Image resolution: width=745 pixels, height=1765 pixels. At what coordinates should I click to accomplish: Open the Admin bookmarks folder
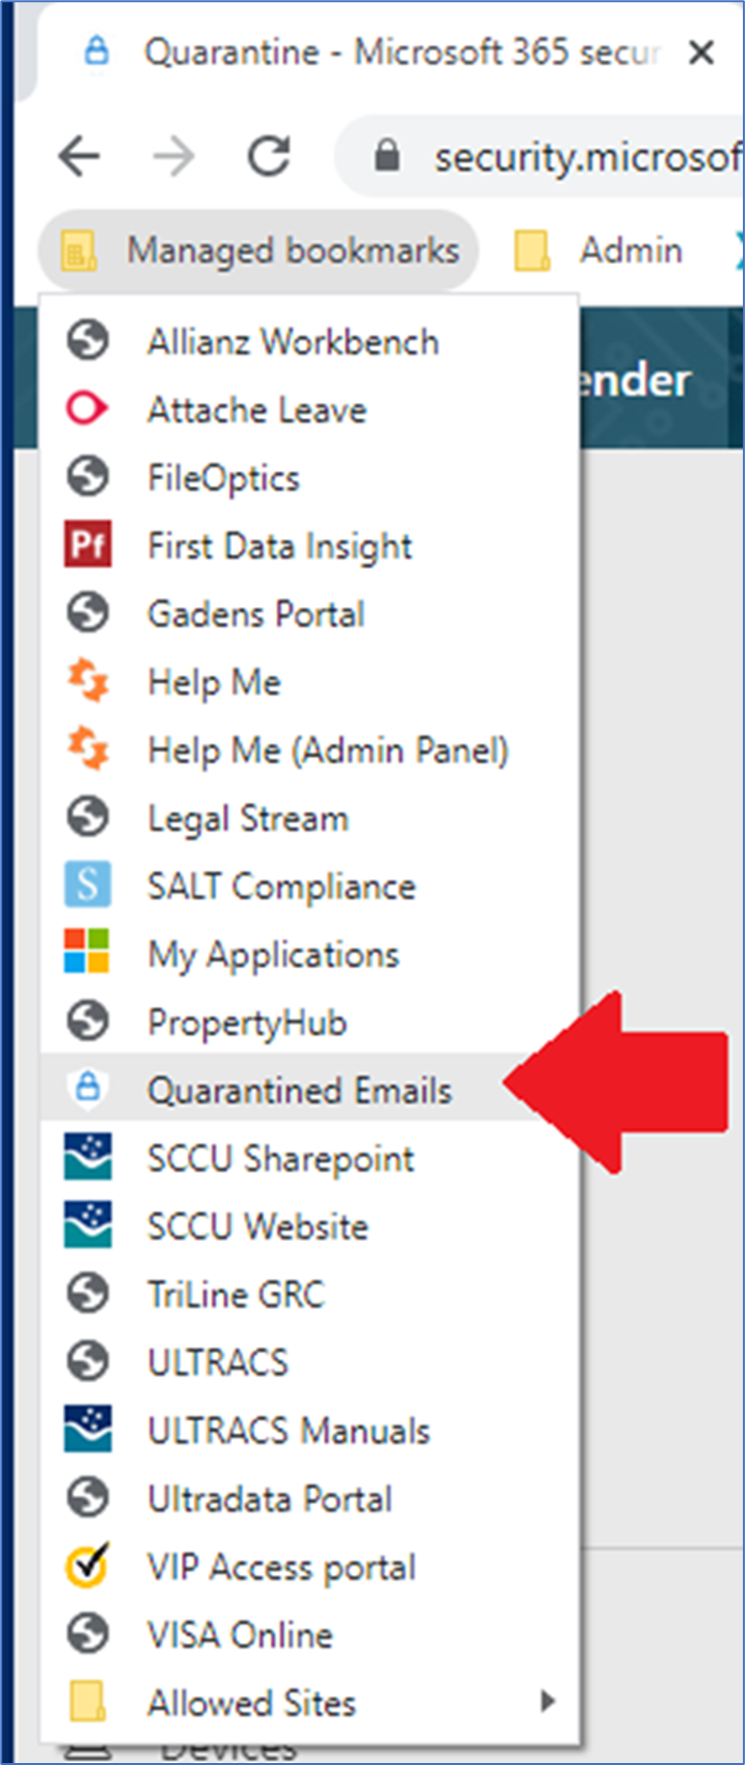[x=599, y=250]
